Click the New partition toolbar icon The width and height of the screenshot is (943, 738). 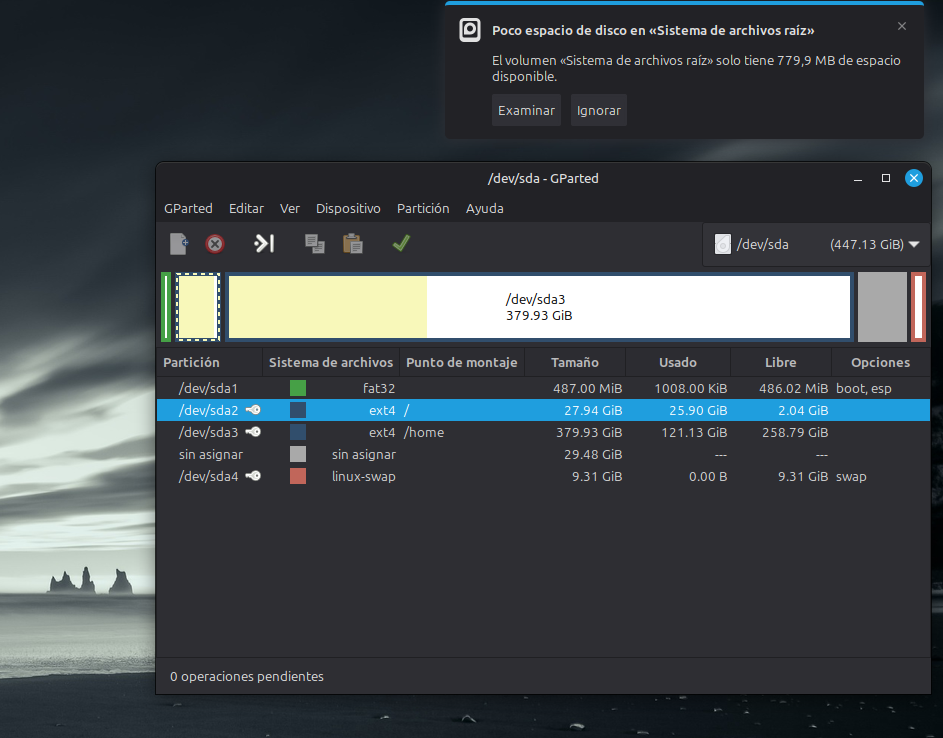pos(178,243)
